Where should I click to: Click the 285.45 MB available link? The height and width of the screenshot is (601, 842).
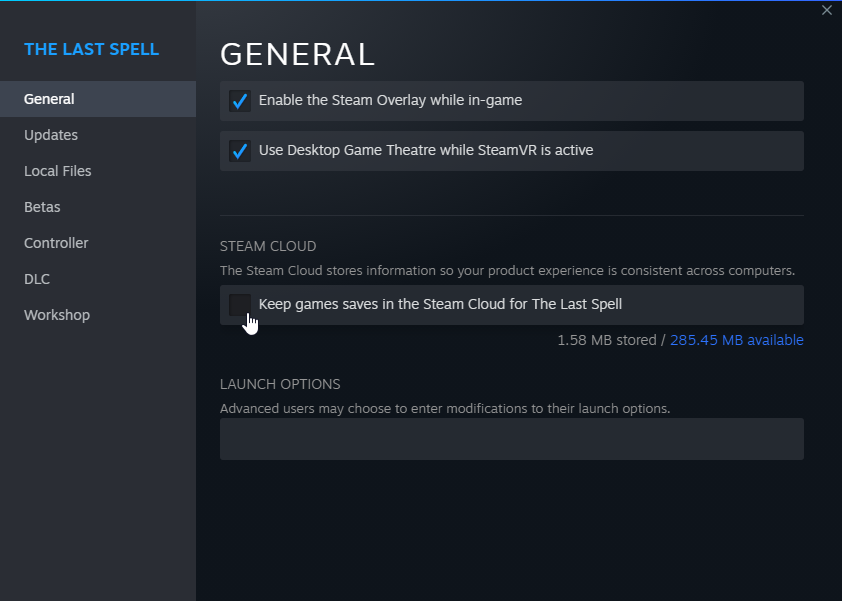pyautogui.click(x=736, y=340)
